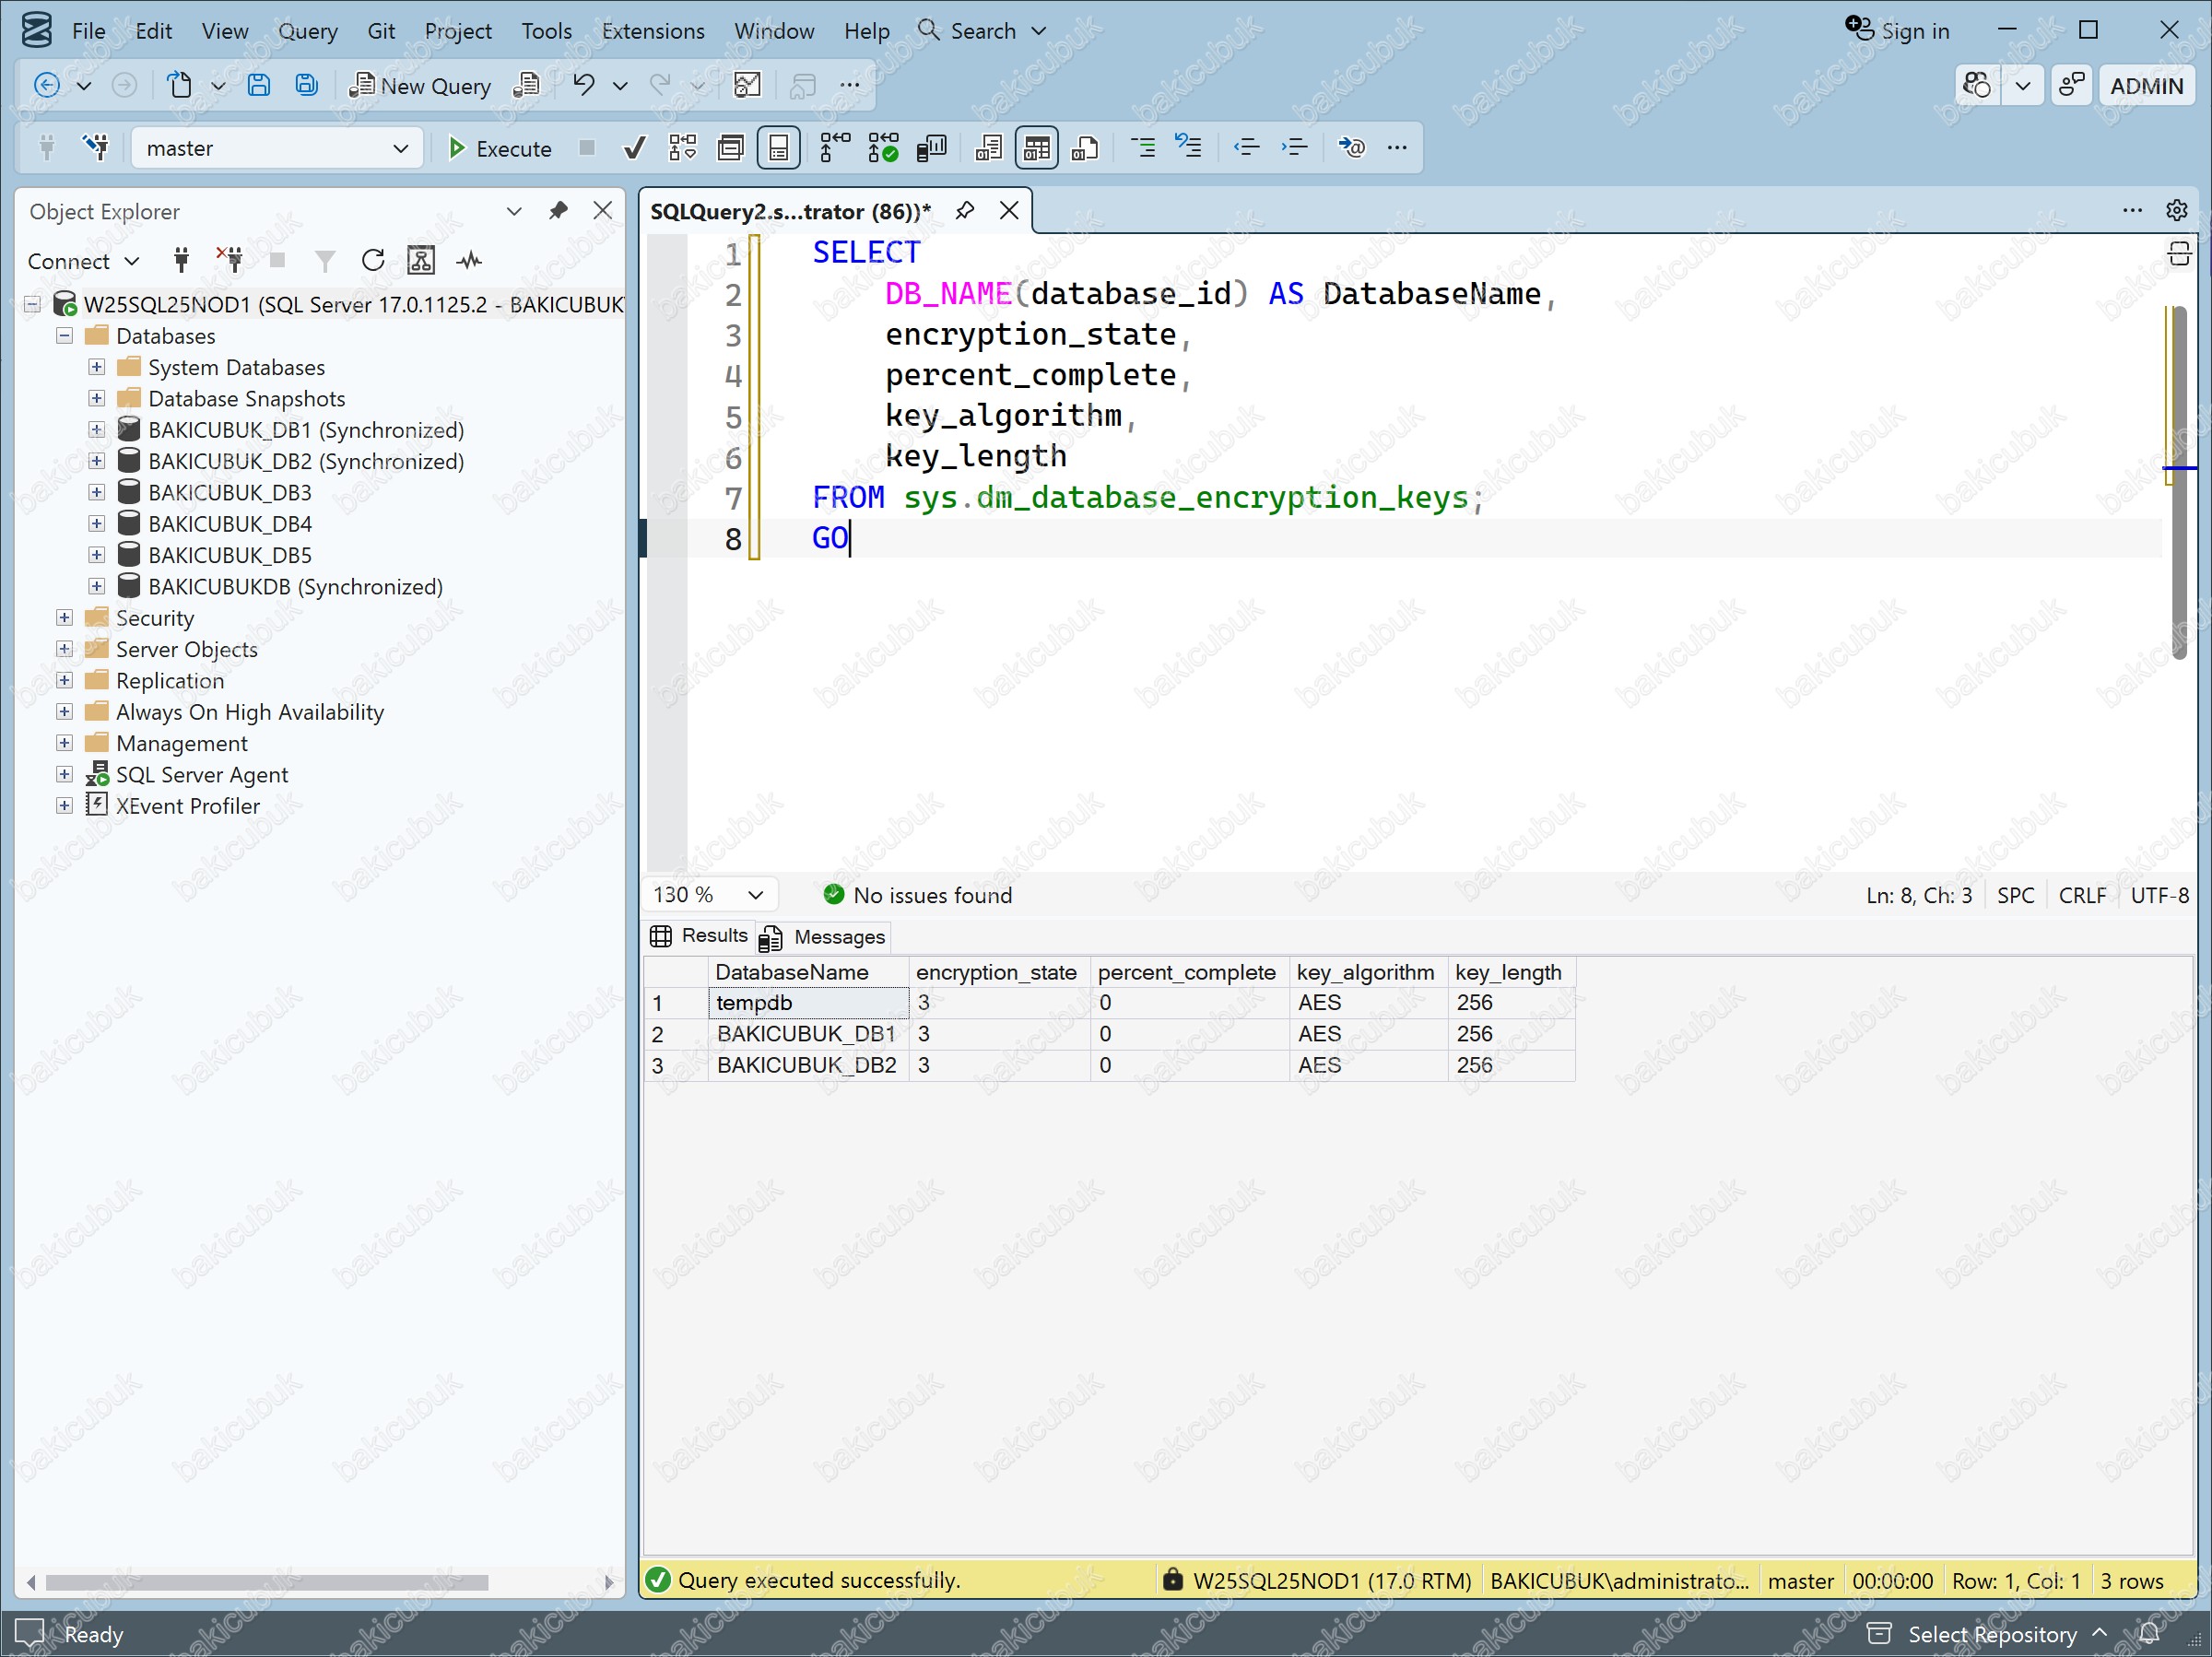2212x1657 pixels.
Task: Click Select Repository in status bar
Action: 1991,1634
